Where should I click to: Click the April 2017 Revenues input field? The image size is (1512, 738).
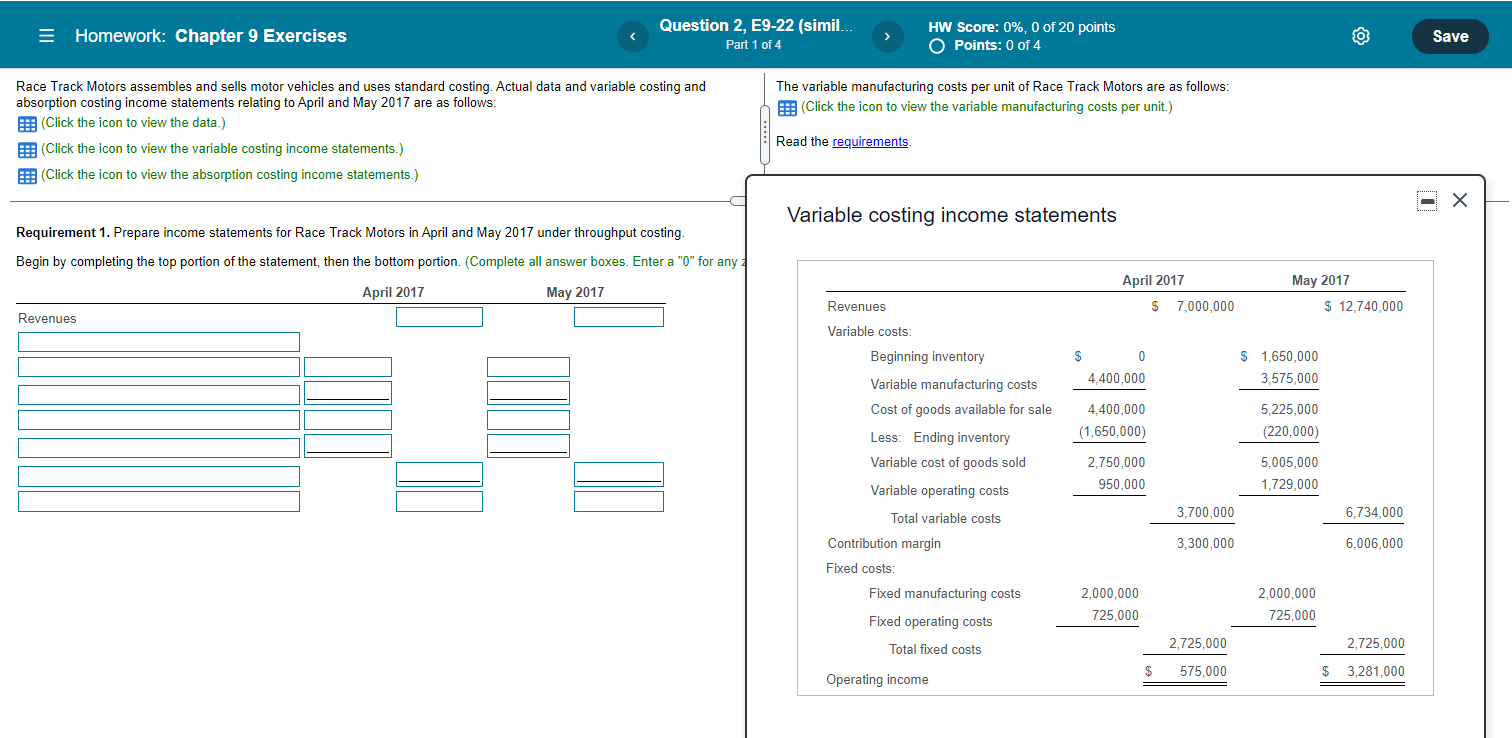pyautogui.click(x=439, y=316)
